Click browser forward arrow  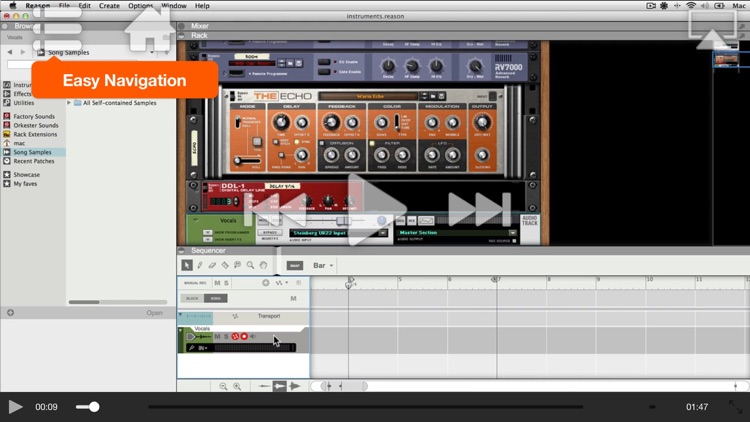coord(22,52)
